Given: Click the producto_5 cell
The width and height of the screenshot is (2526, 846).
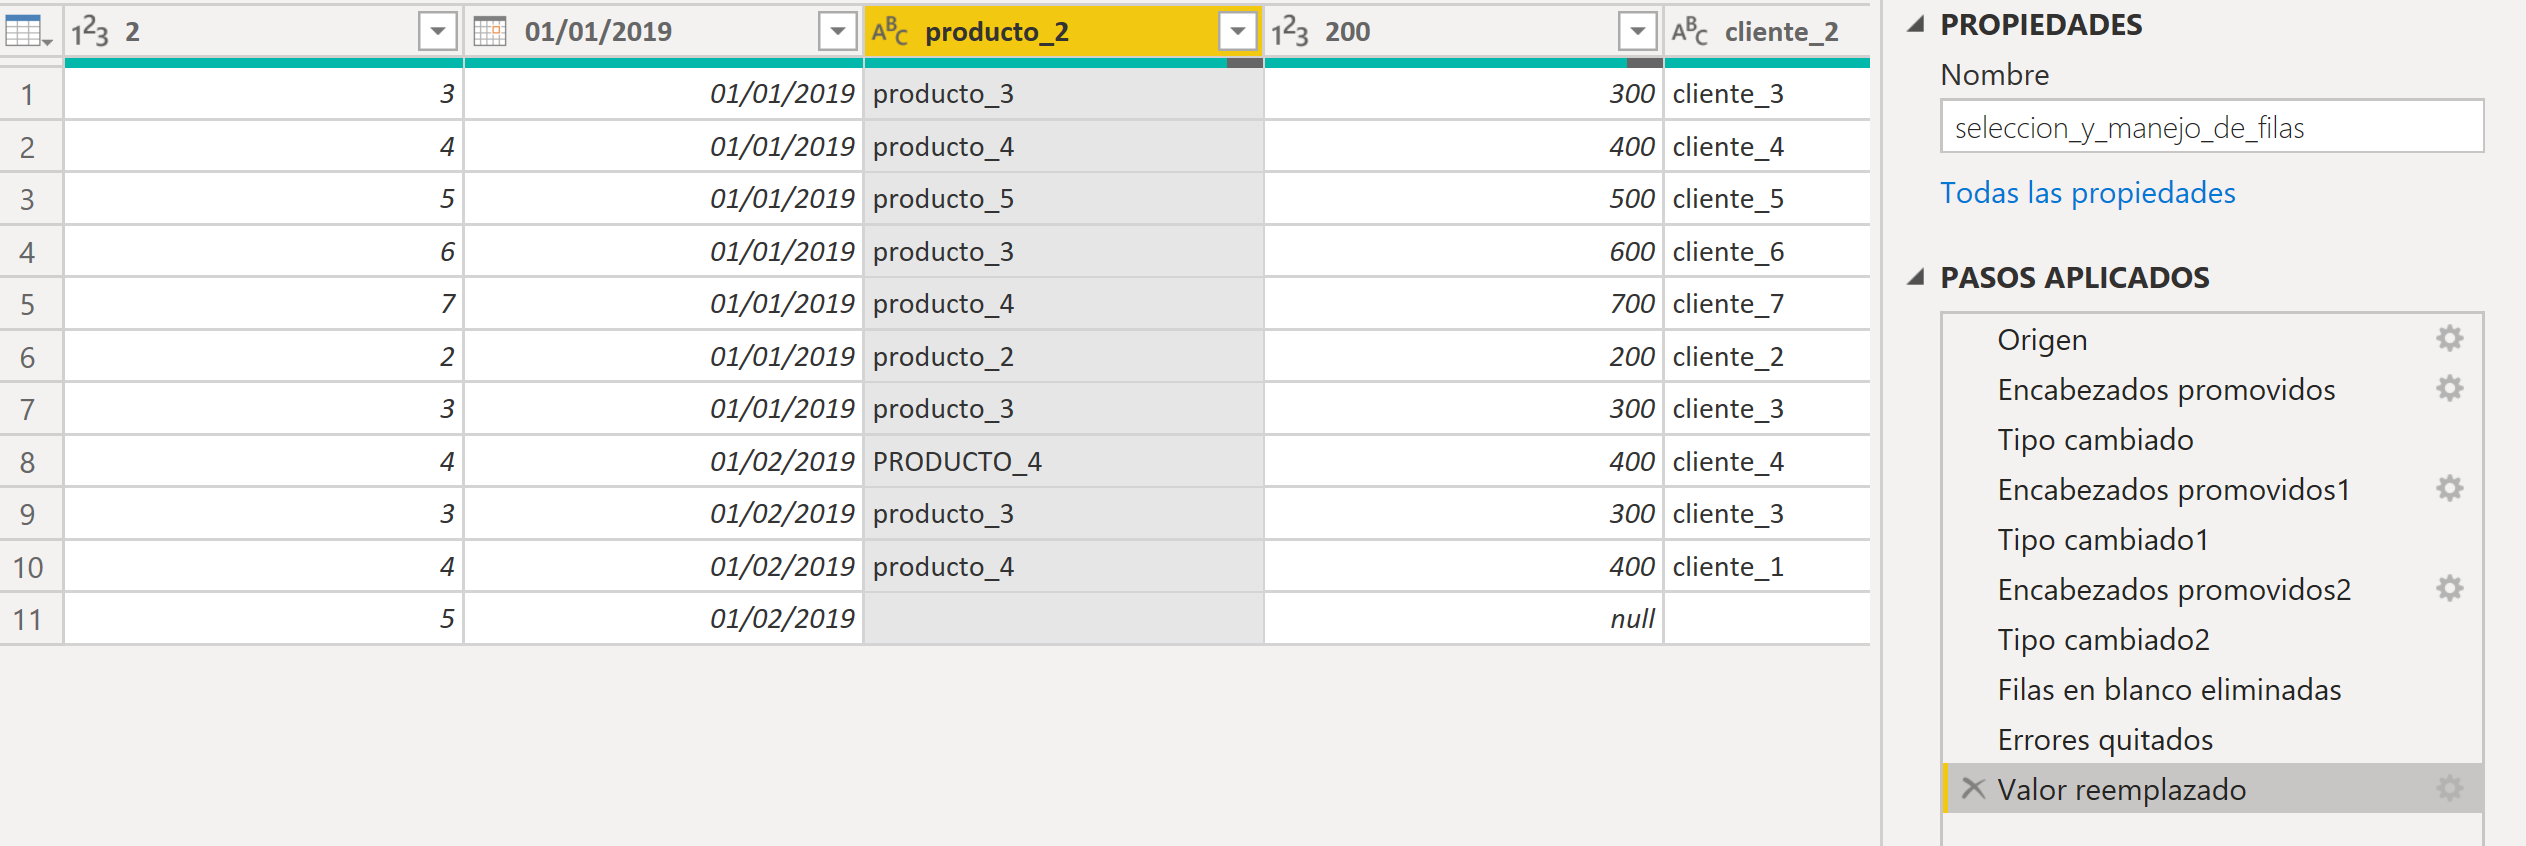Looking at the screenshot, I should point(1063,199).
